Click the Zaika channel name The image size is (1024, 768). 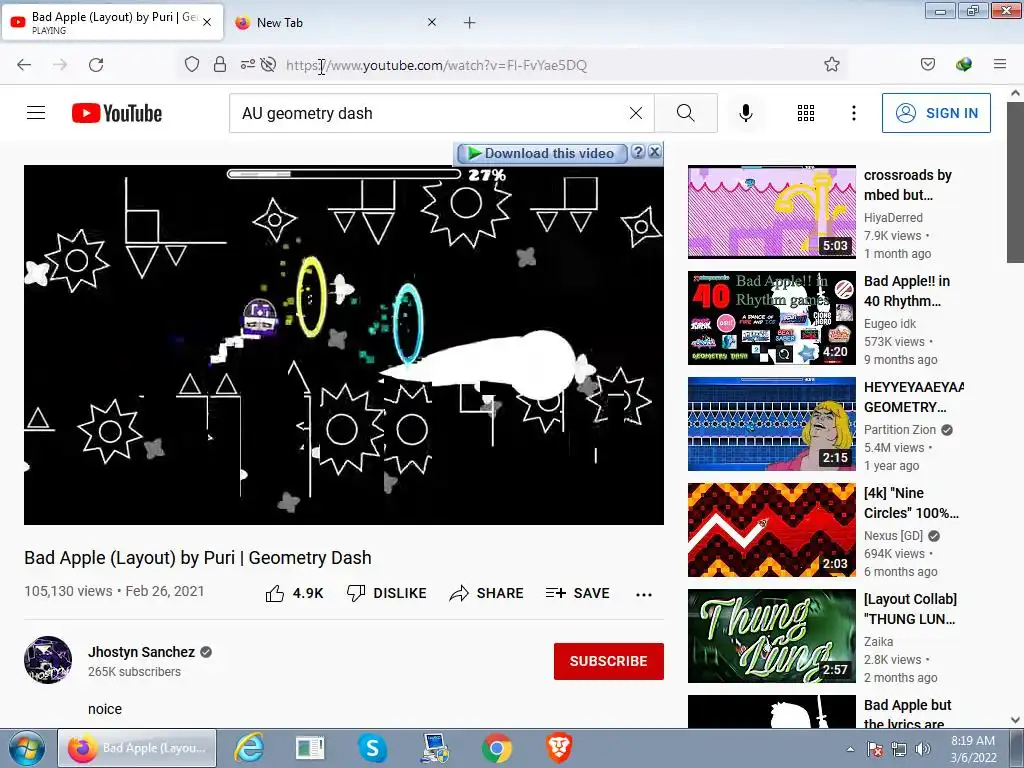(x=878, y=641)
